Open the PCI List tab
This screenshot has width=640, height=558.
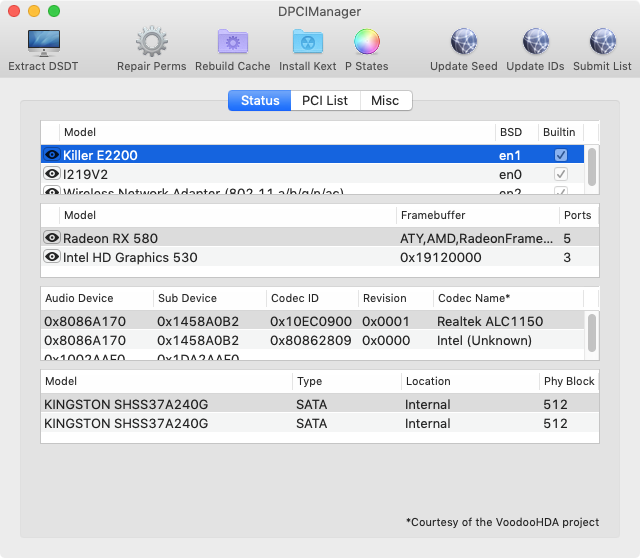[x=325, y=100]
